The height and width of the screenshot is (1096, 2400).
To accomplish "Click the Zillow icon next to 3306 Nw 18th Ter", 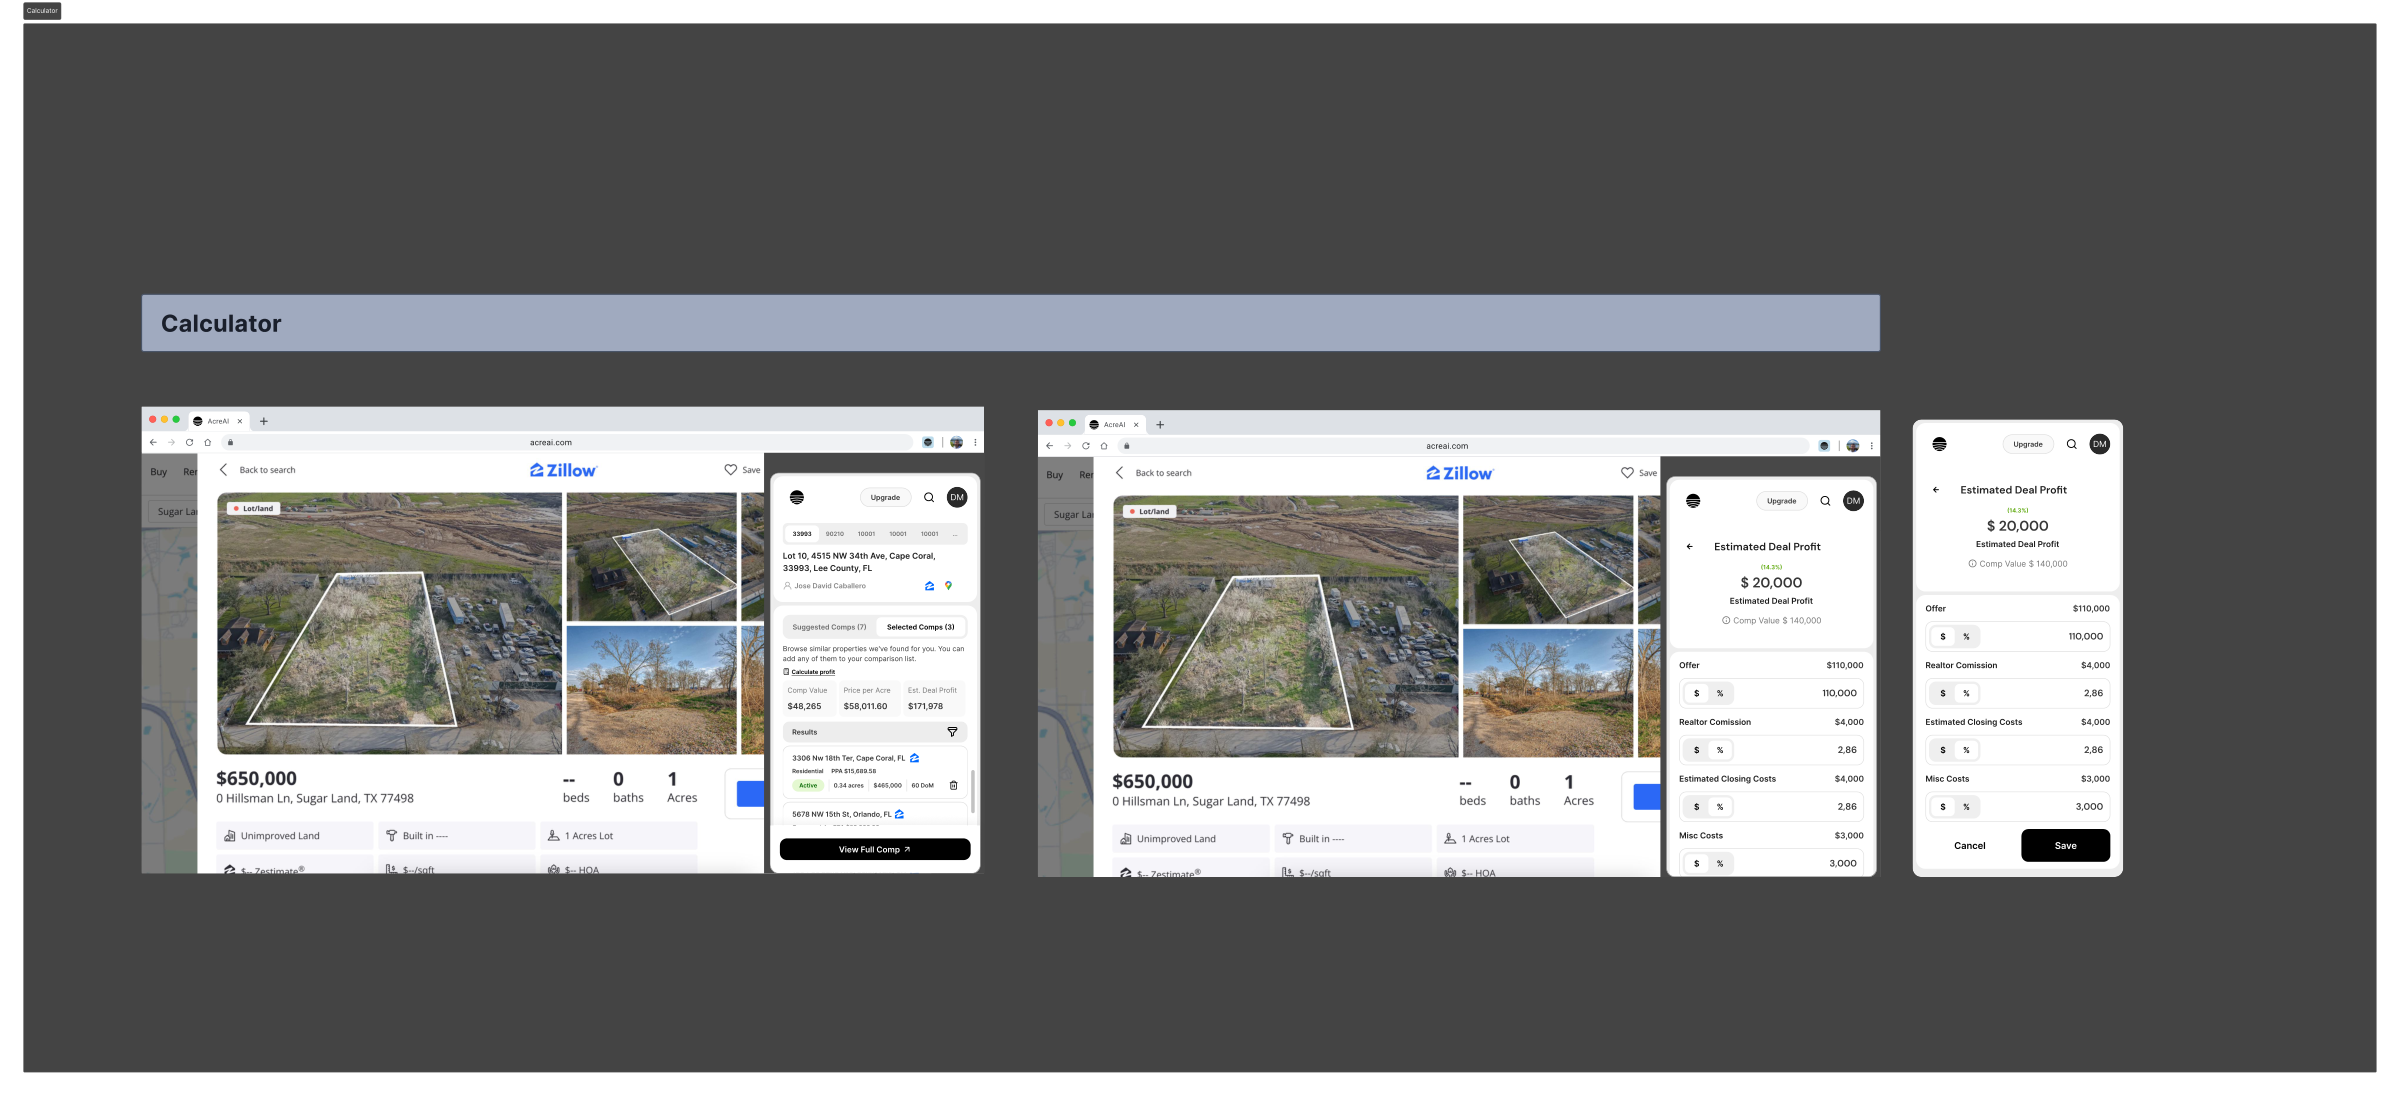I will 914,758.
